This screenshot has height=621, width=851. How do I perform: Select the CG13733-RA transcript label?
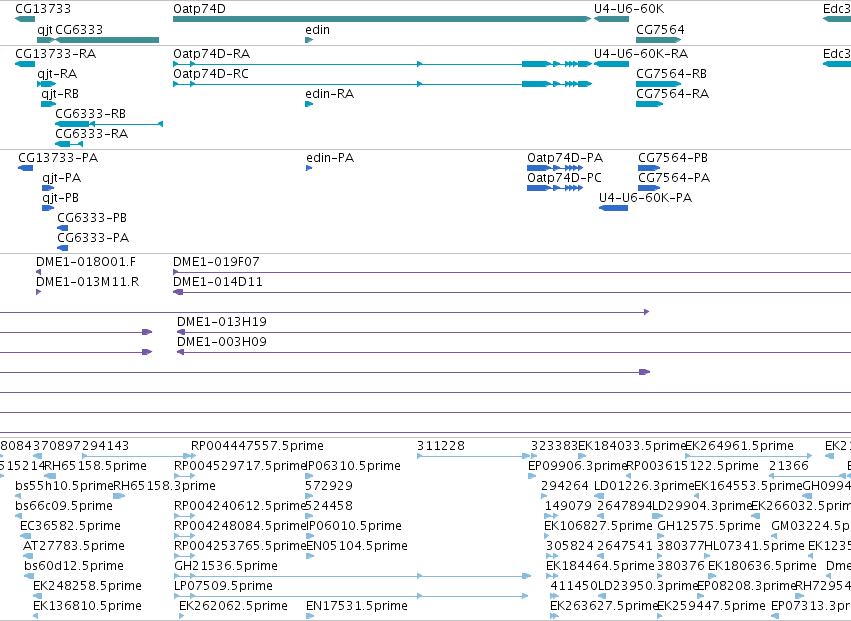point(55,54)
